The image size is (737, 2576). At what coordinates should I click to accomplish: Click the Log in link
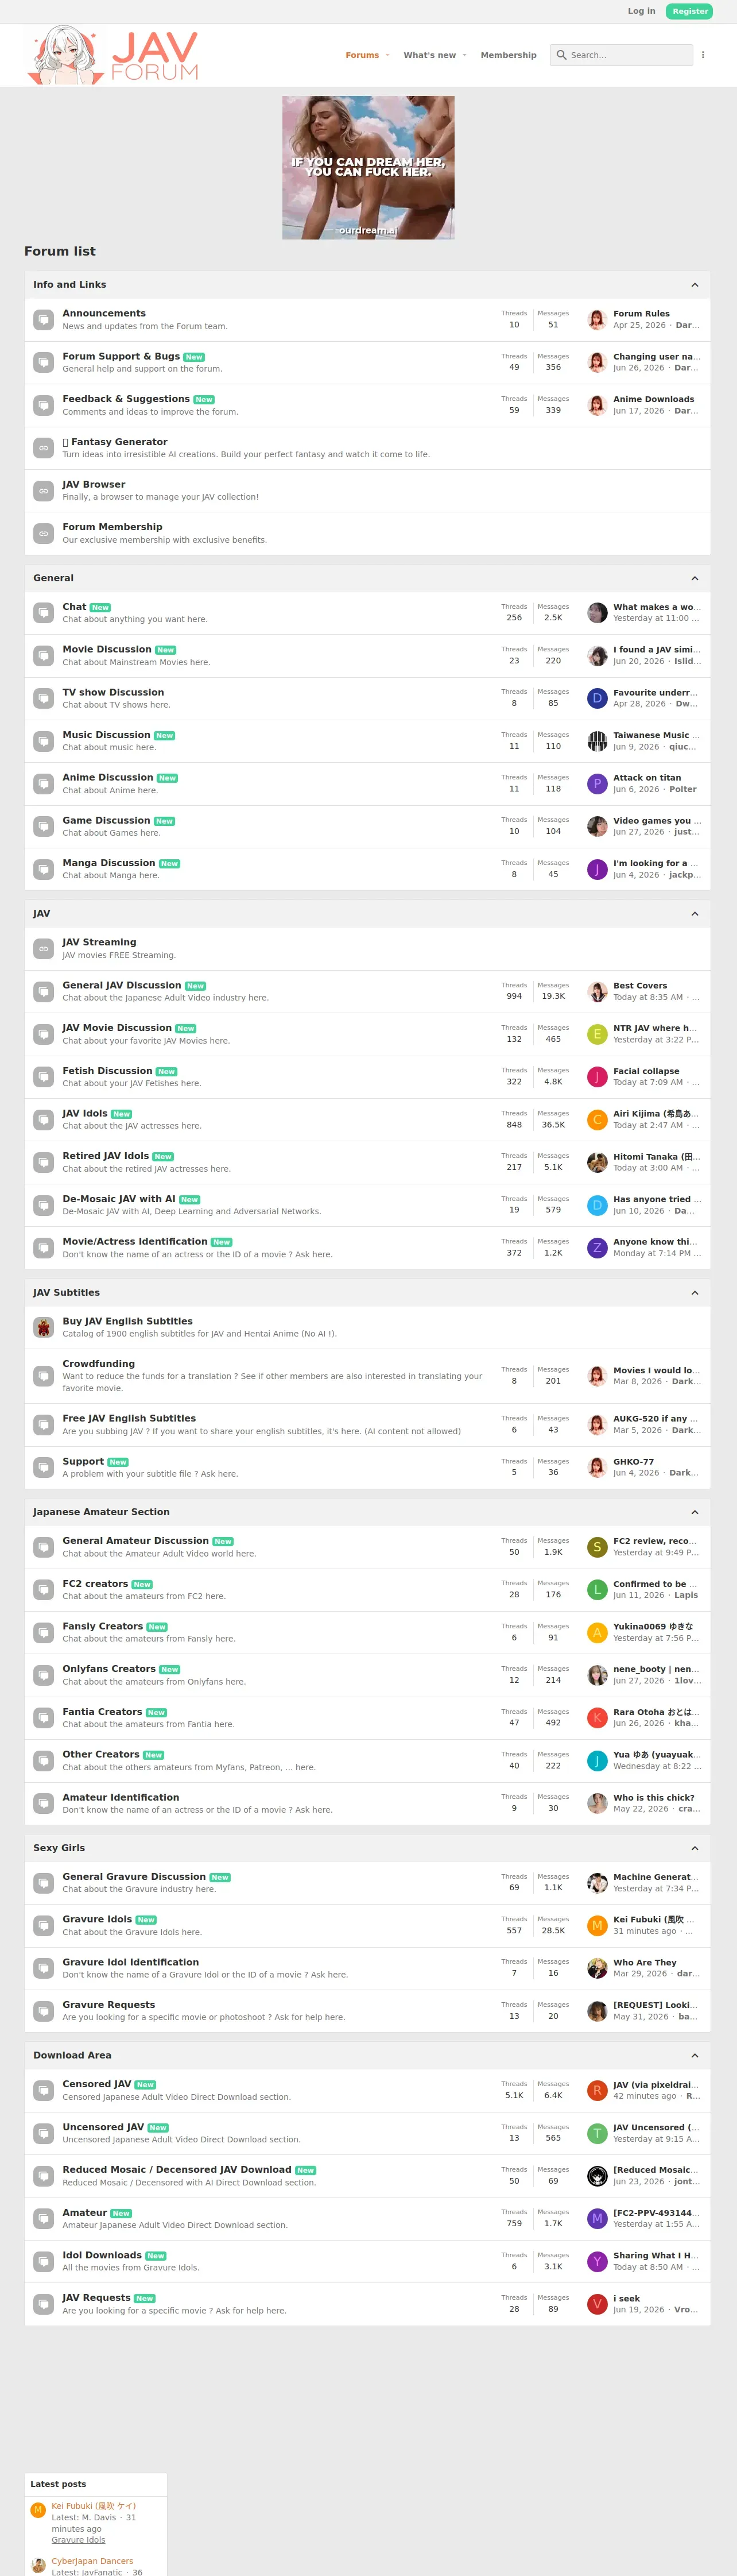(x=641, y=11)
